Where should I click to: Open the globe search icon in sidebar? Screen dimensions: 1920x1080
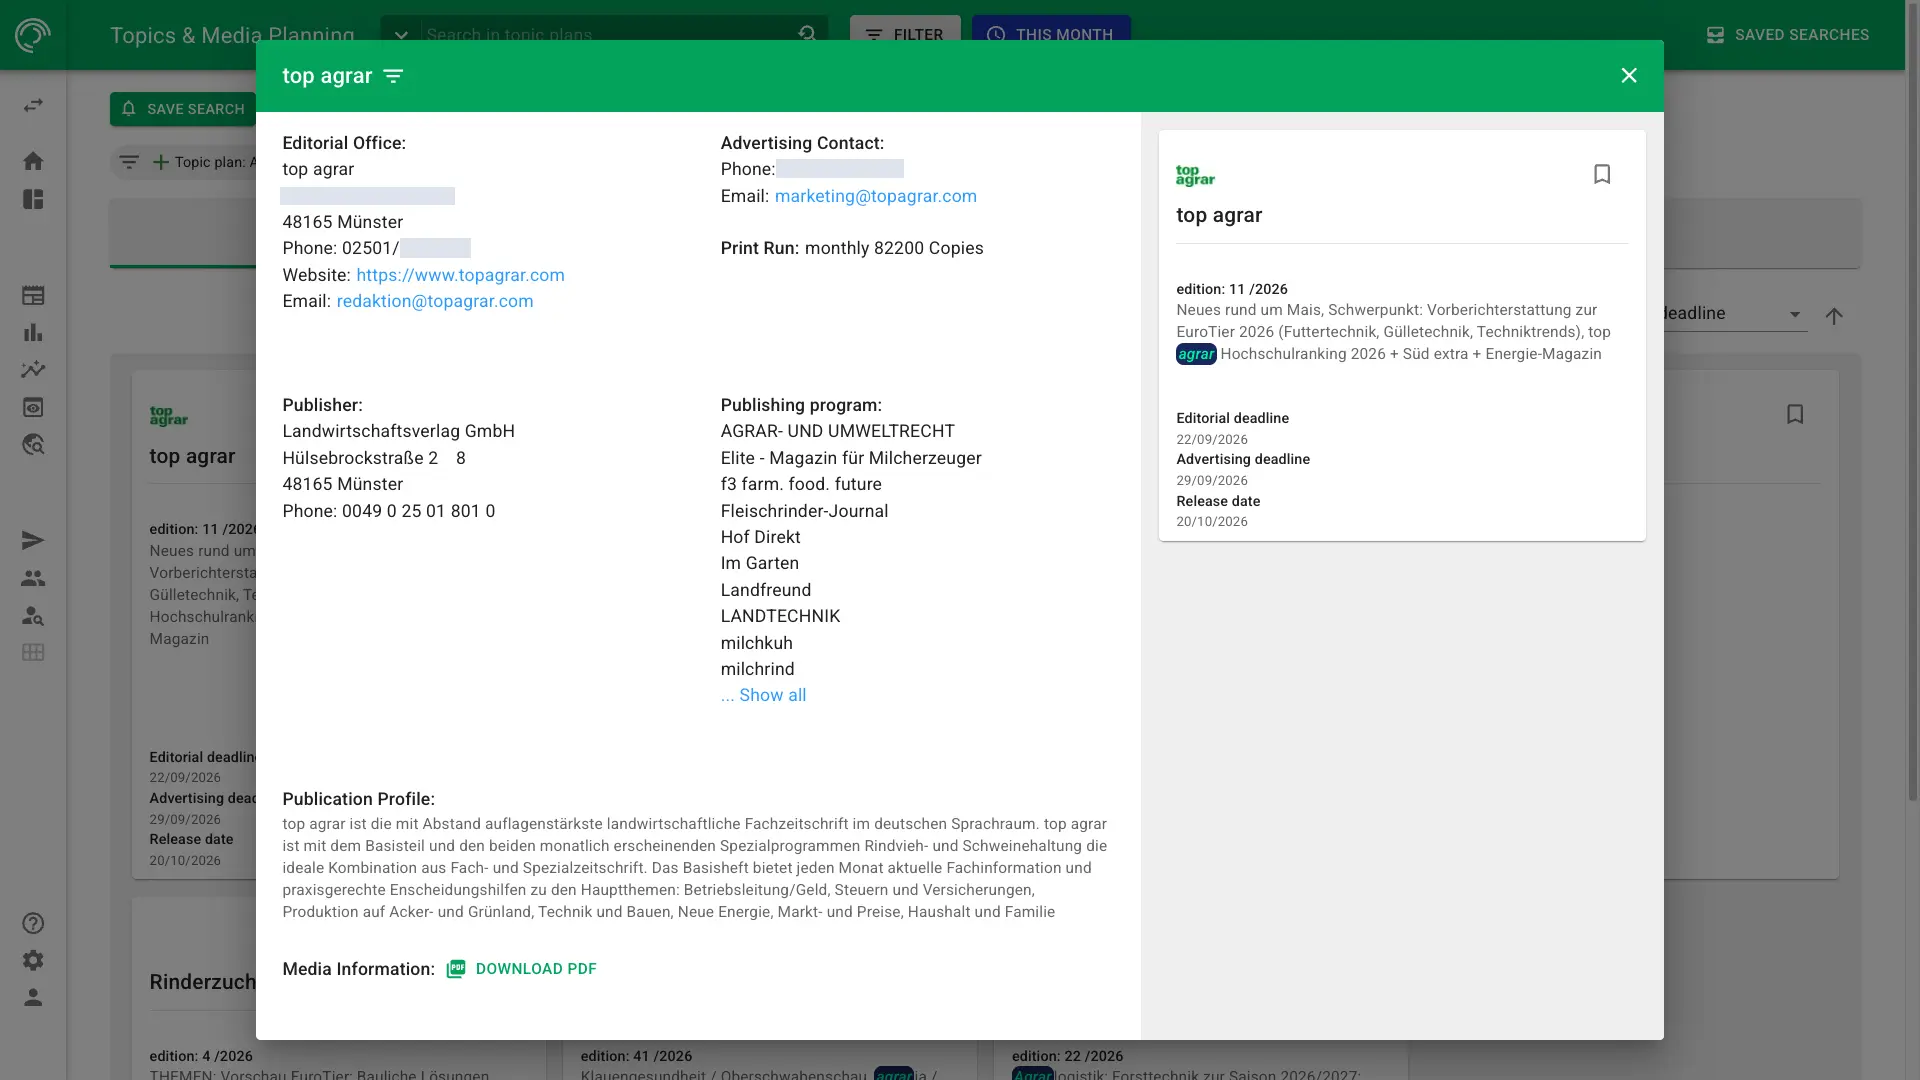pos(33,444)
